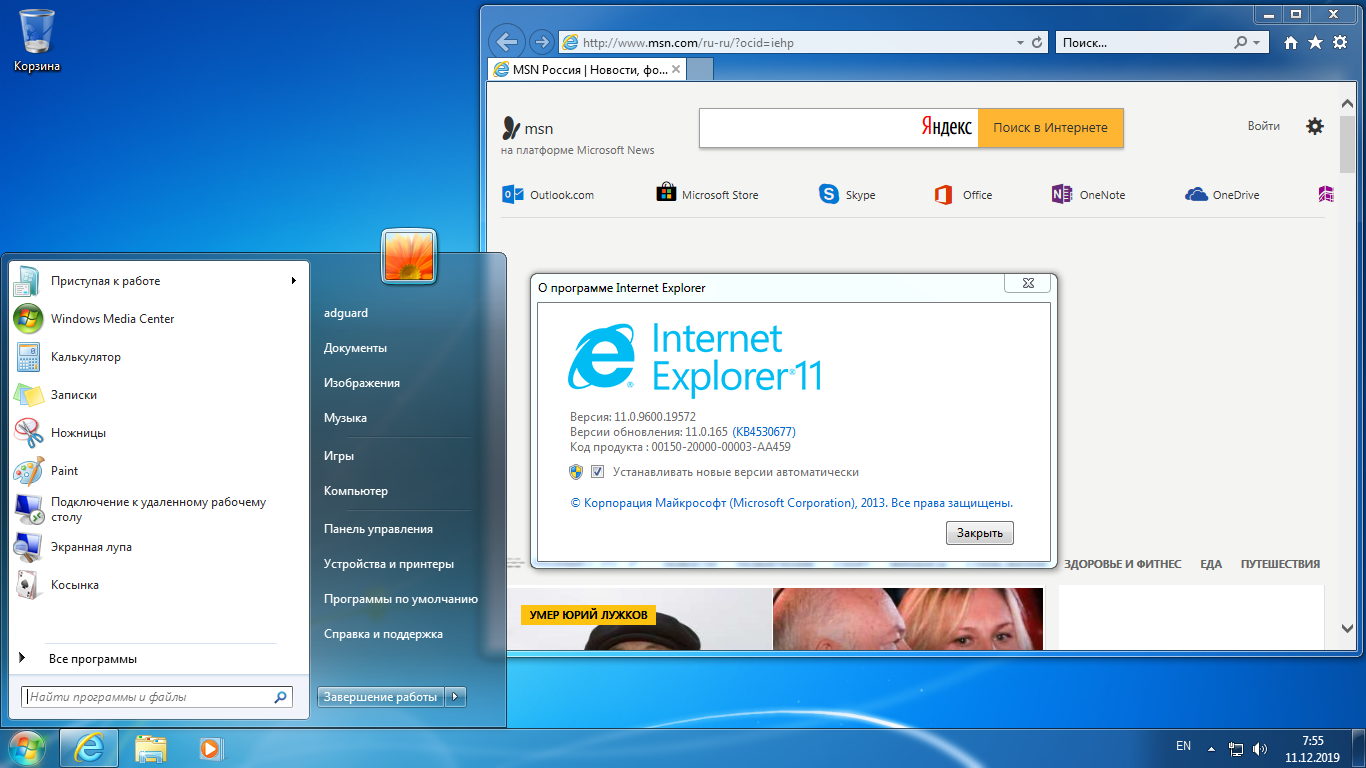
Task: Open Справка и поддержка
Action: pos(383,634)
